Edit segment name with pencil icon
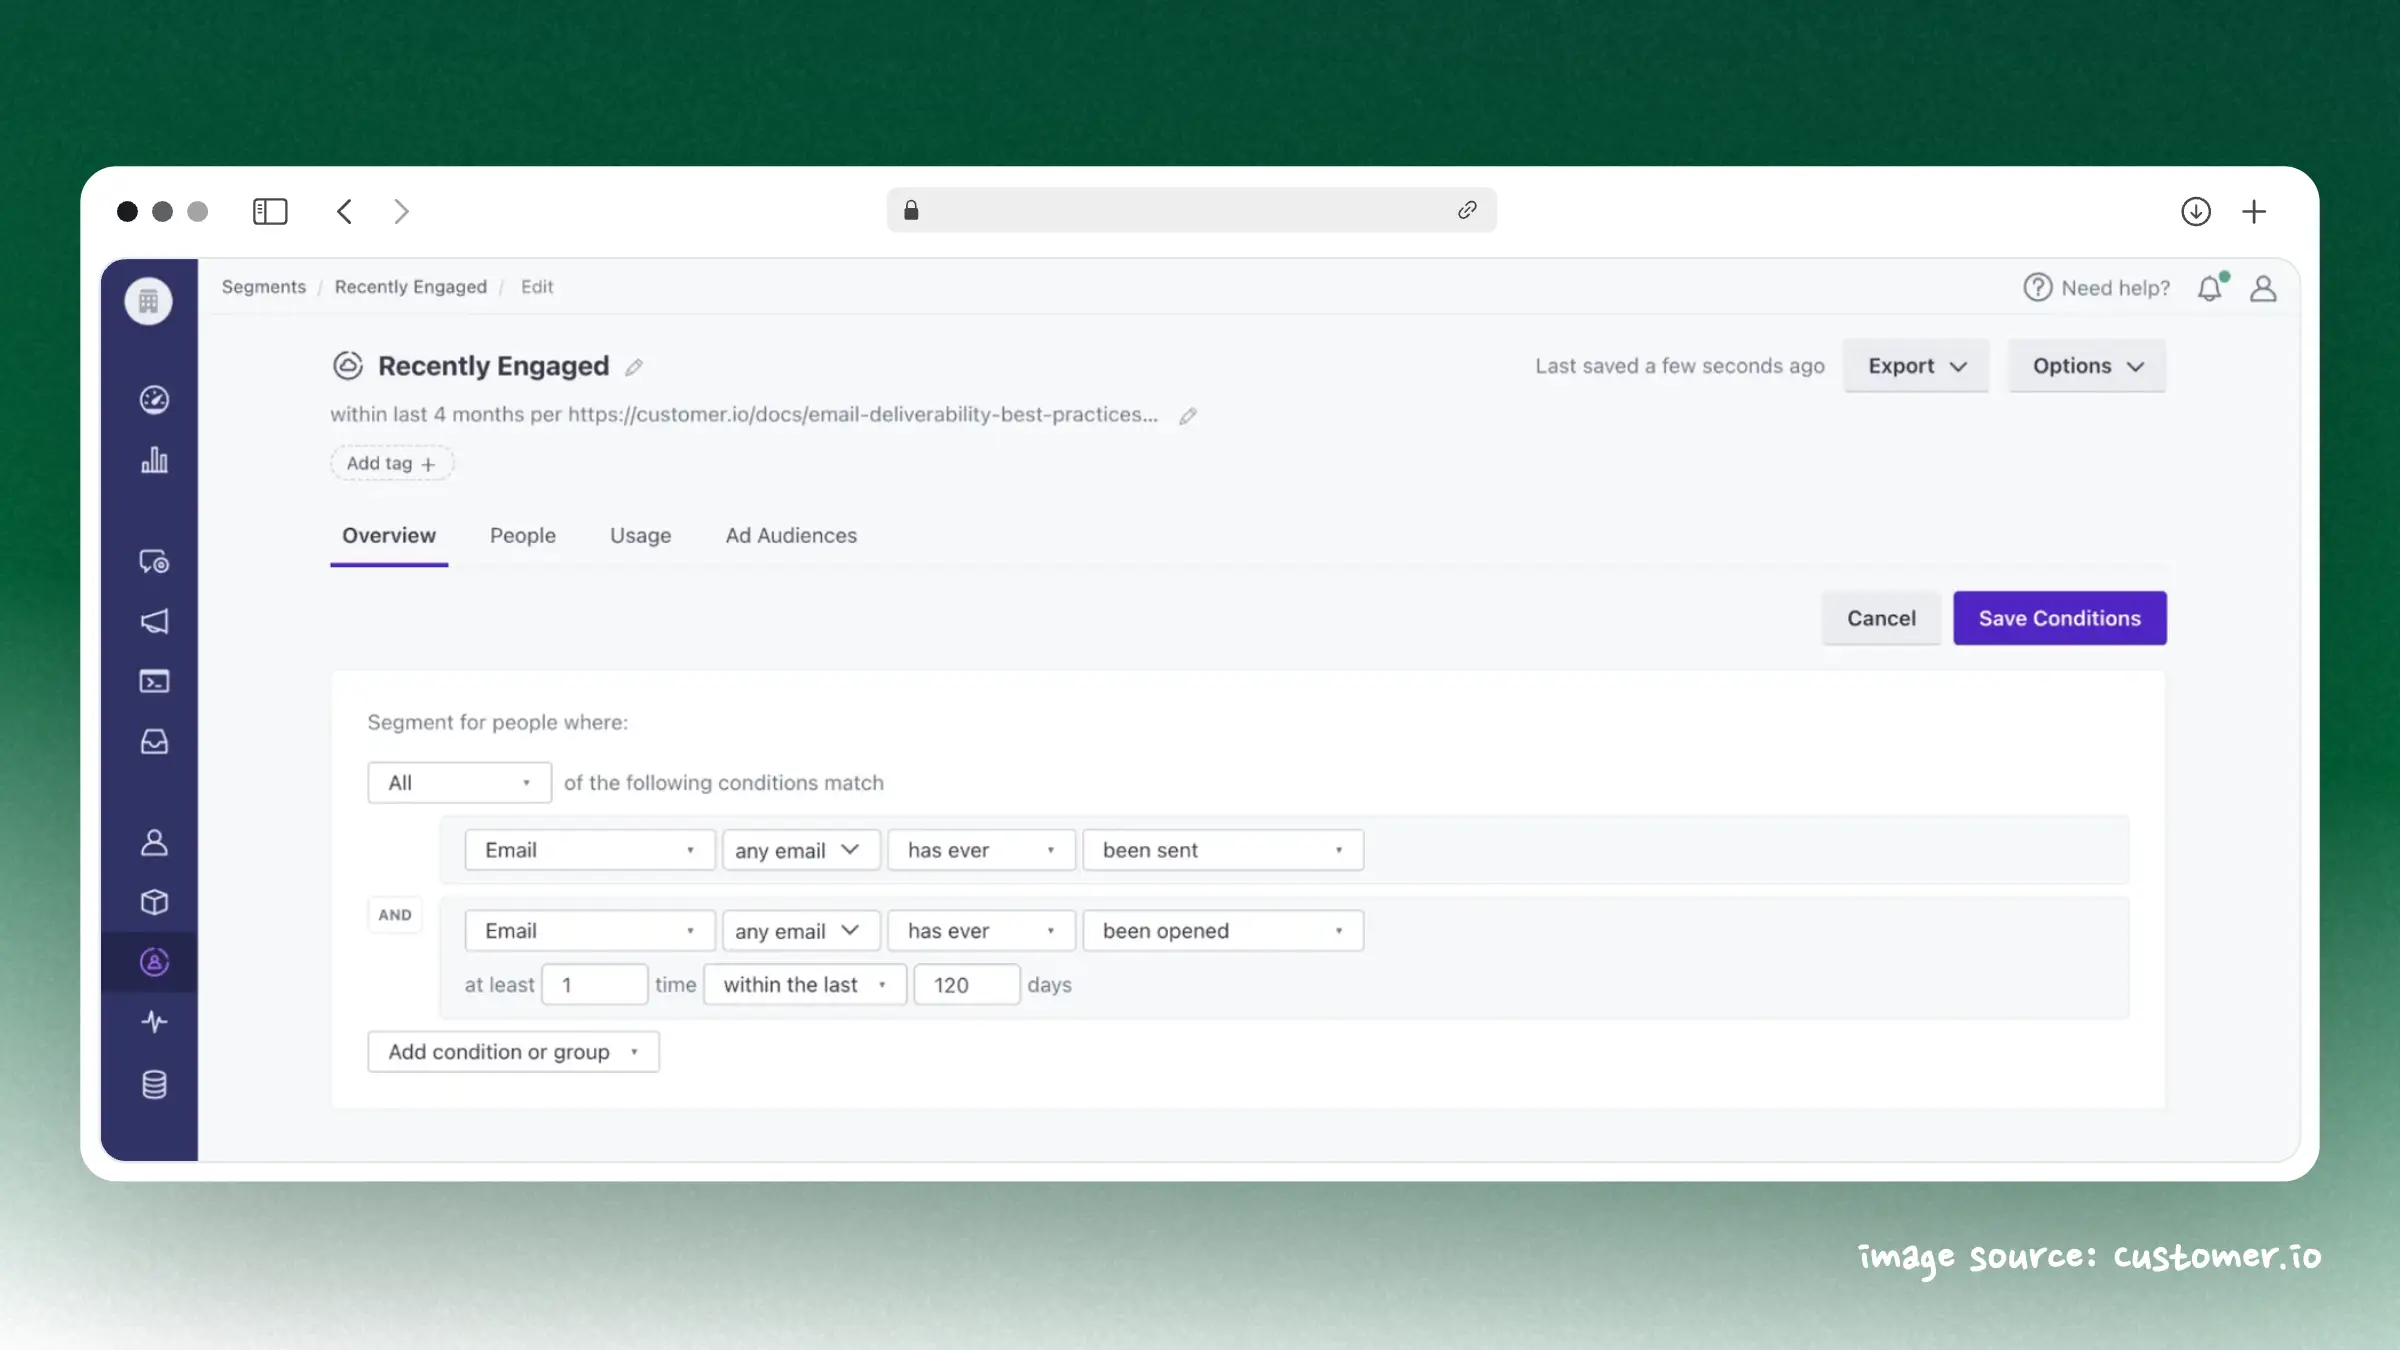 tap(634, 367)
